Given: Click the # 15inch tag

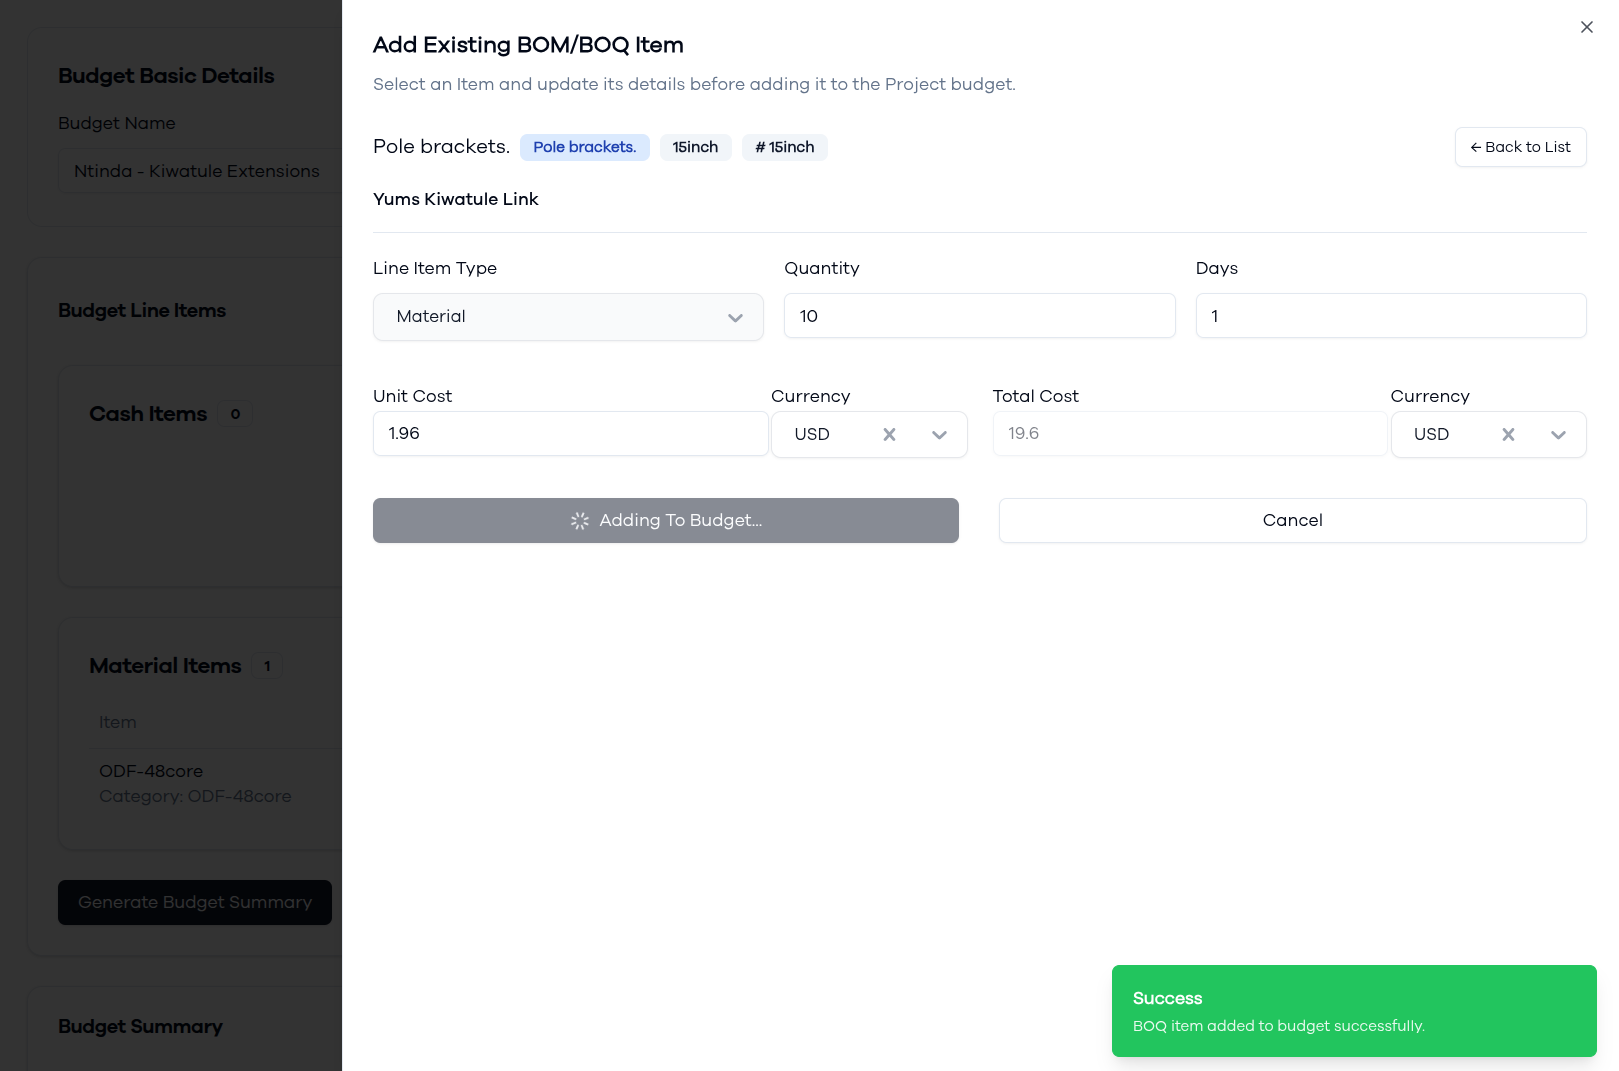Looking at the screenshot, I should tap(784, 147).
